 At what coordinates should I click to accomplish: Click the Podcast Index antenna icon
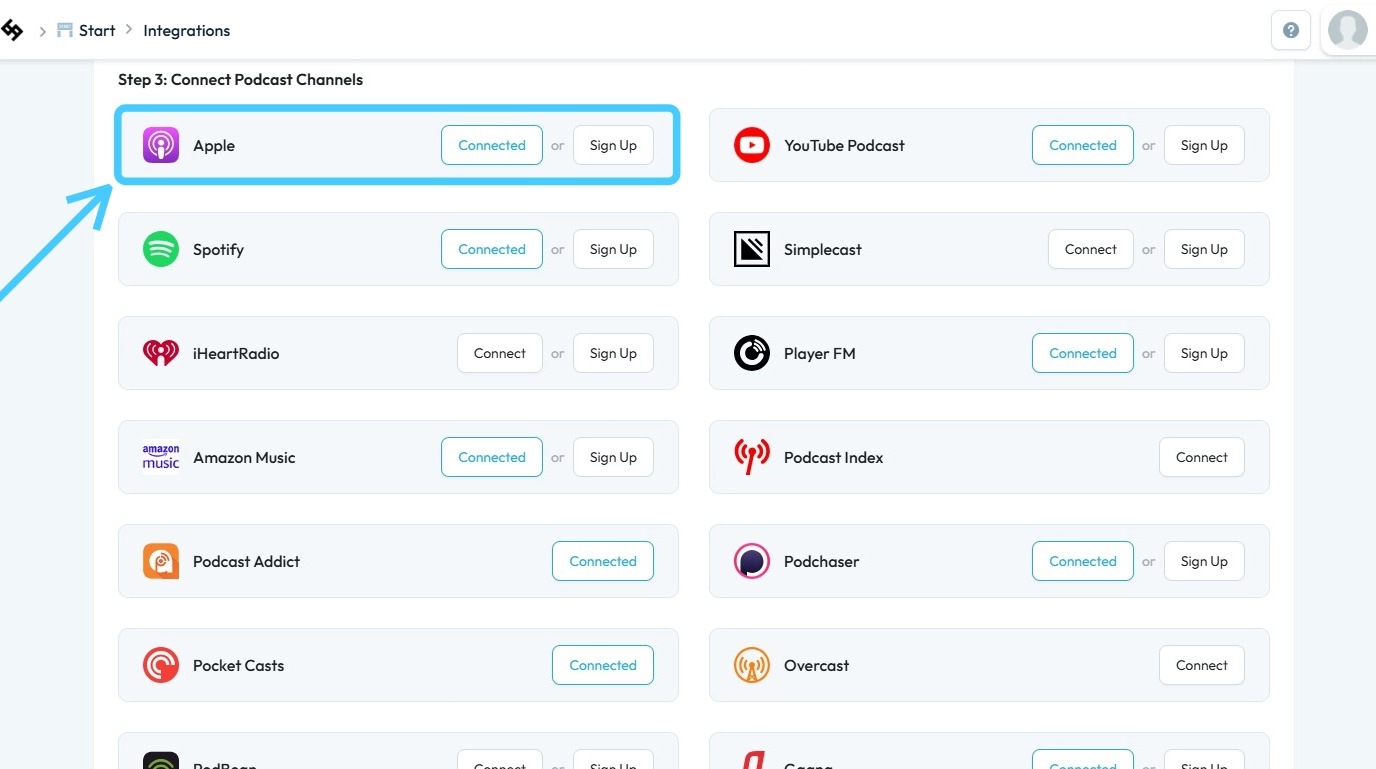coord(751,457)
